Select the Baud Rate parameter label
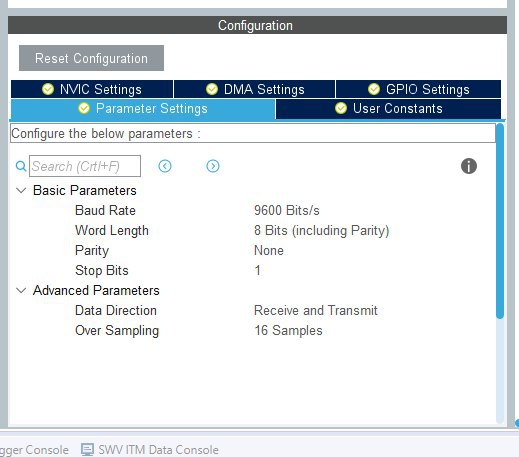 (105, 211)
